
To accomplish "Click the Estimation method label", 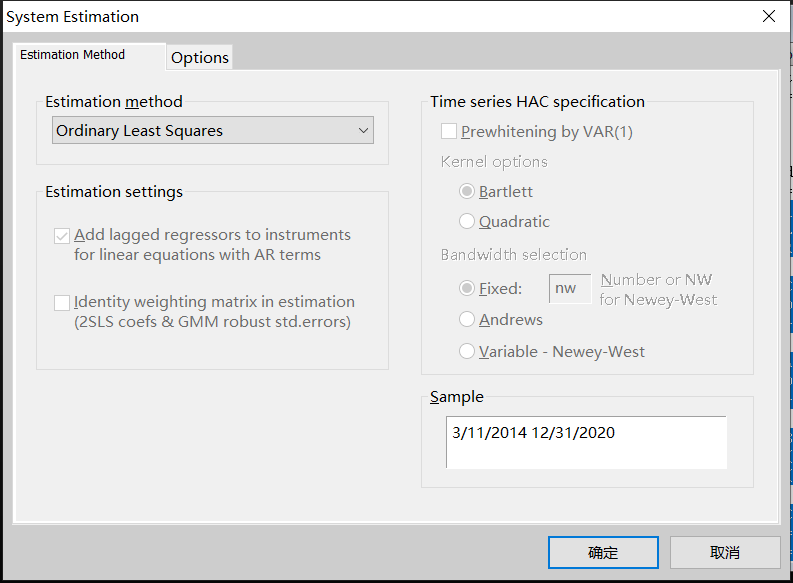I will click(x=114, y=102).
